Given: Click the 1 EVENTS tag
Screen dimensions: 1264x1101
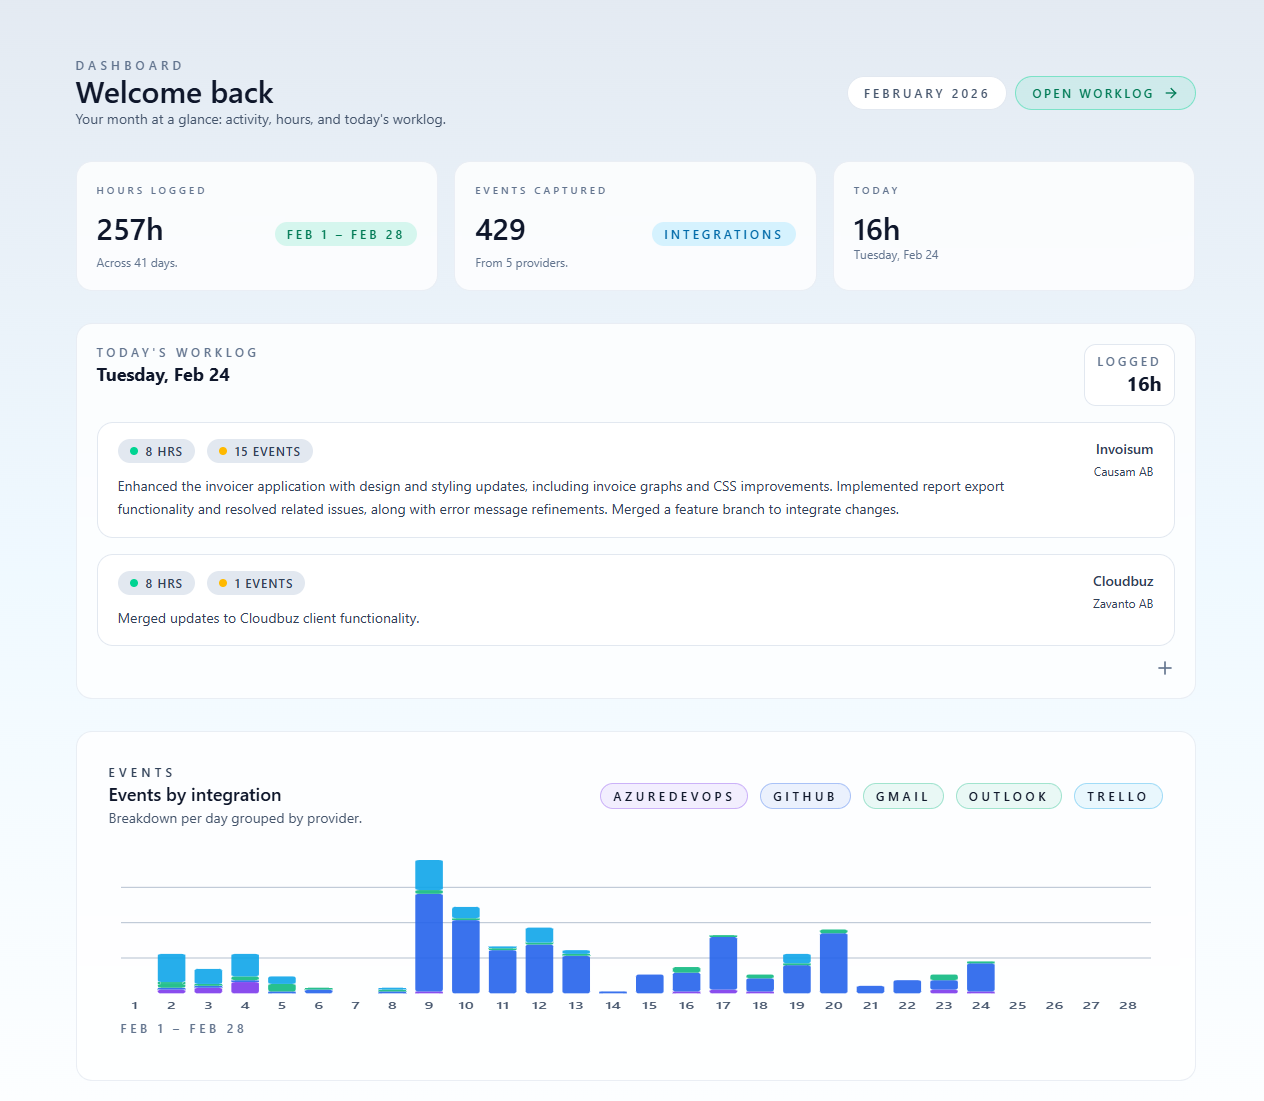Looking at the screenshot, I should point(256,583).
